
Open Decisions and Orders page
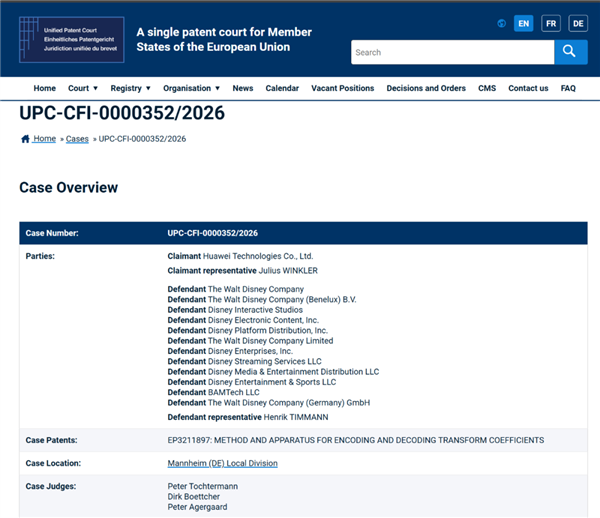(426, 88)
